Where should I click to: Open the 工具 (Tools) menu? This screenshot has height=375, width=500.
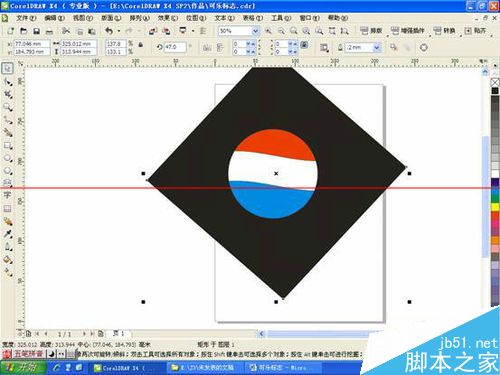point(281,18)
